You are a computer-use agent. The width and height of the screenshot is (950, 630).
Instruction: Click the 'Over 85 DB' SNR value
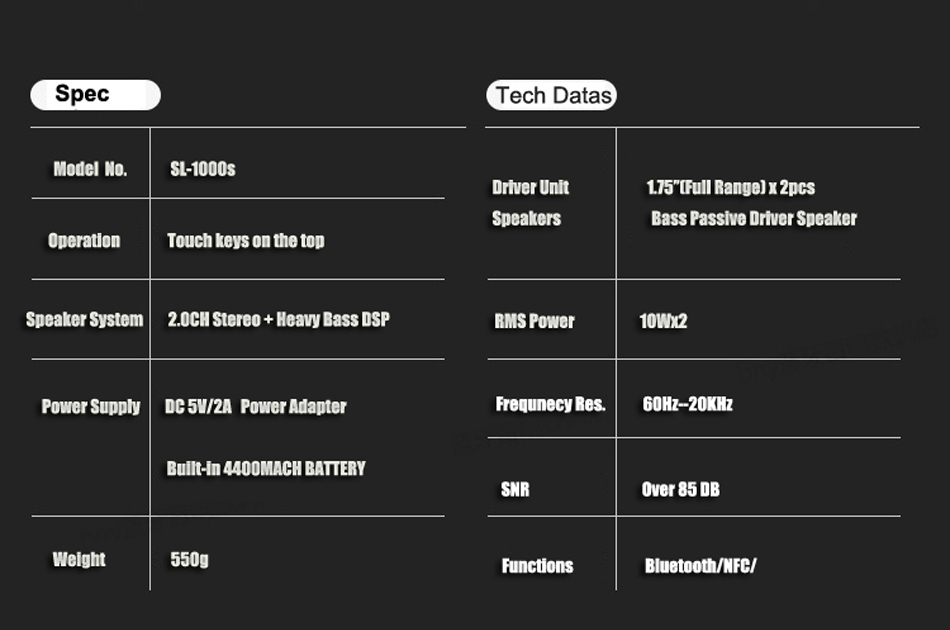coord(680,489)
